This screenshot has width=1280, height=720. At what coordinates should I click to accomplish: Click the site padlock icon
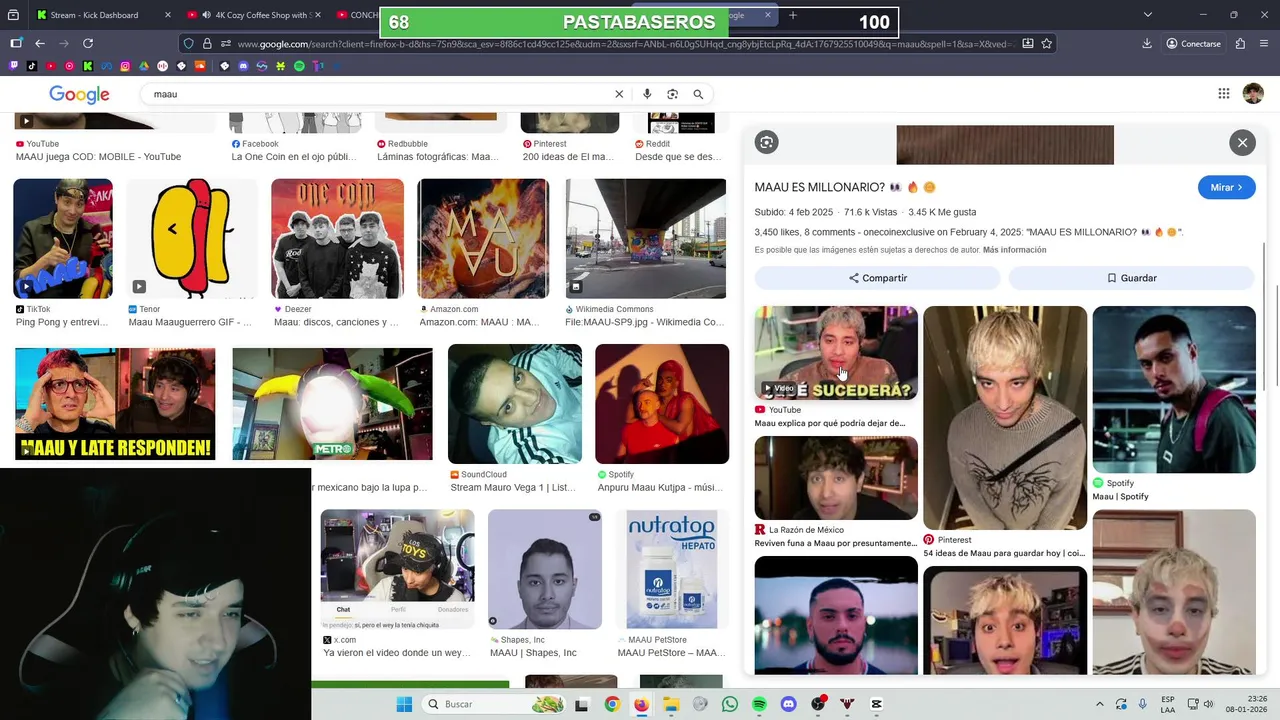coord(207,44)
